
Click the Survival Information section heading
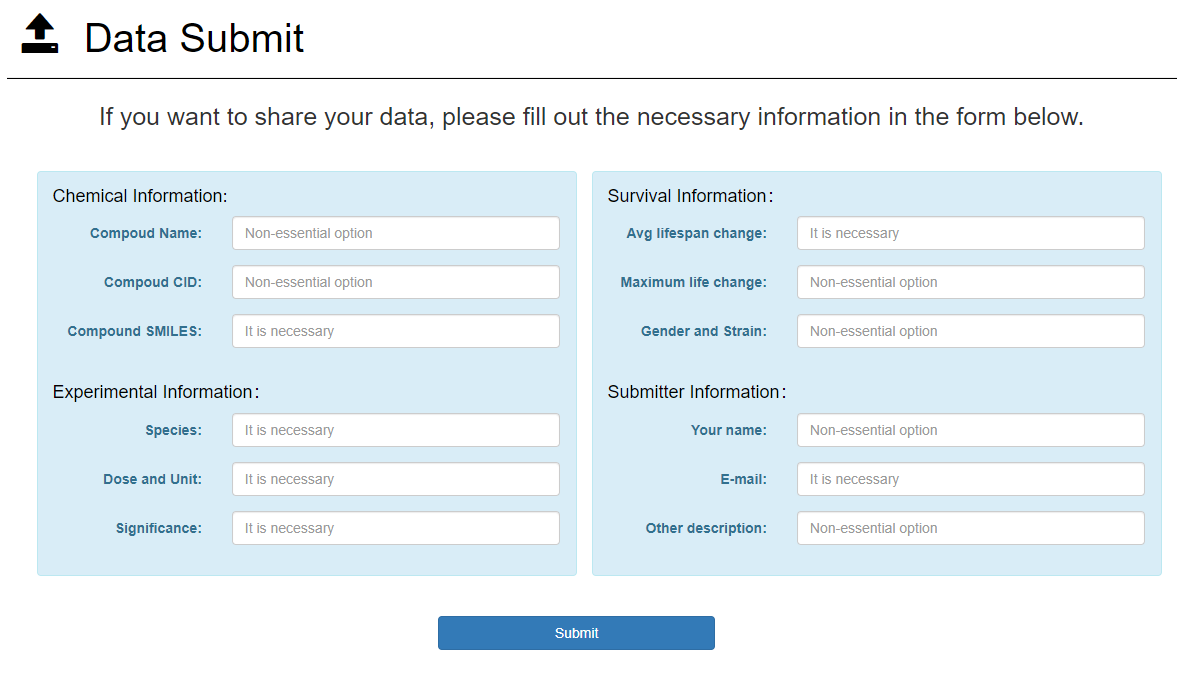pos(690,196)
